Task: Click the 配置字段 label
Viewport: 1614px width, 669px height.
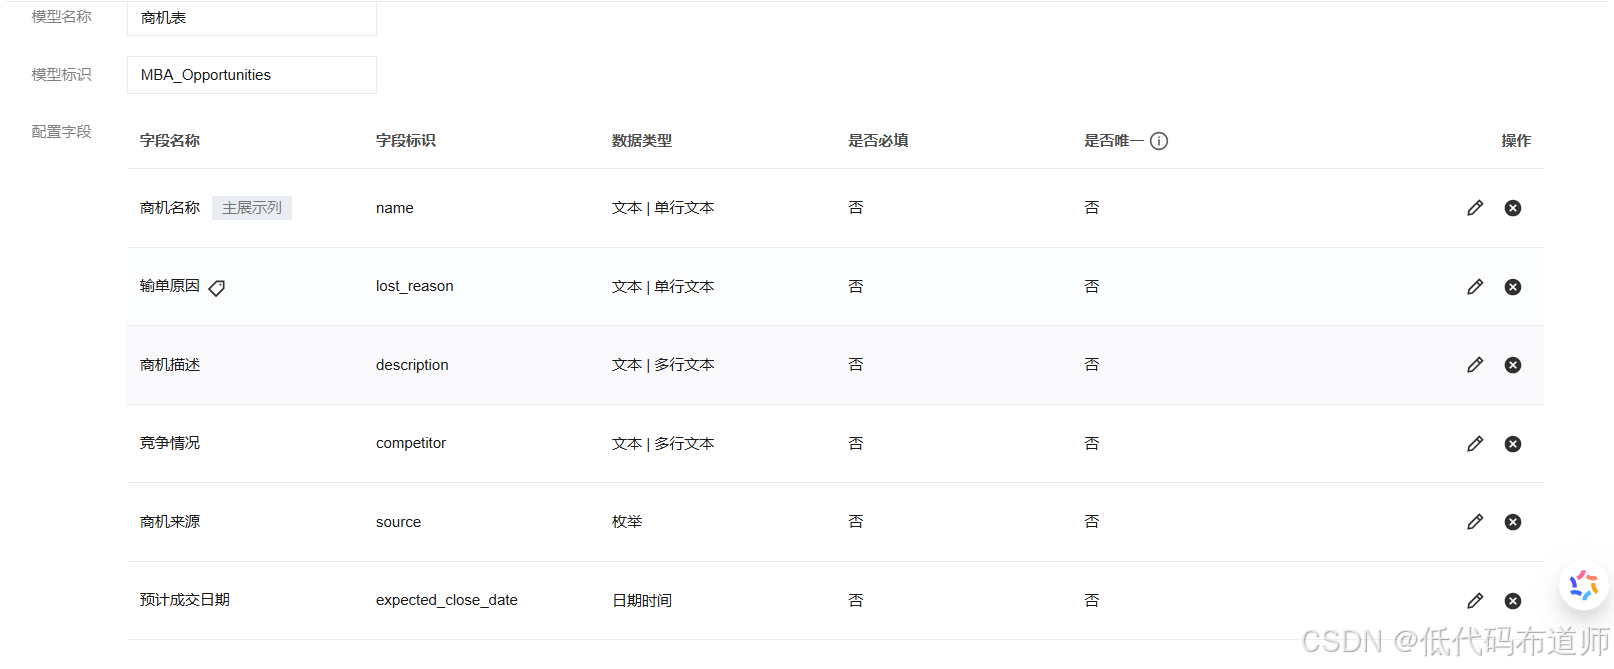Action: point(61,132)
